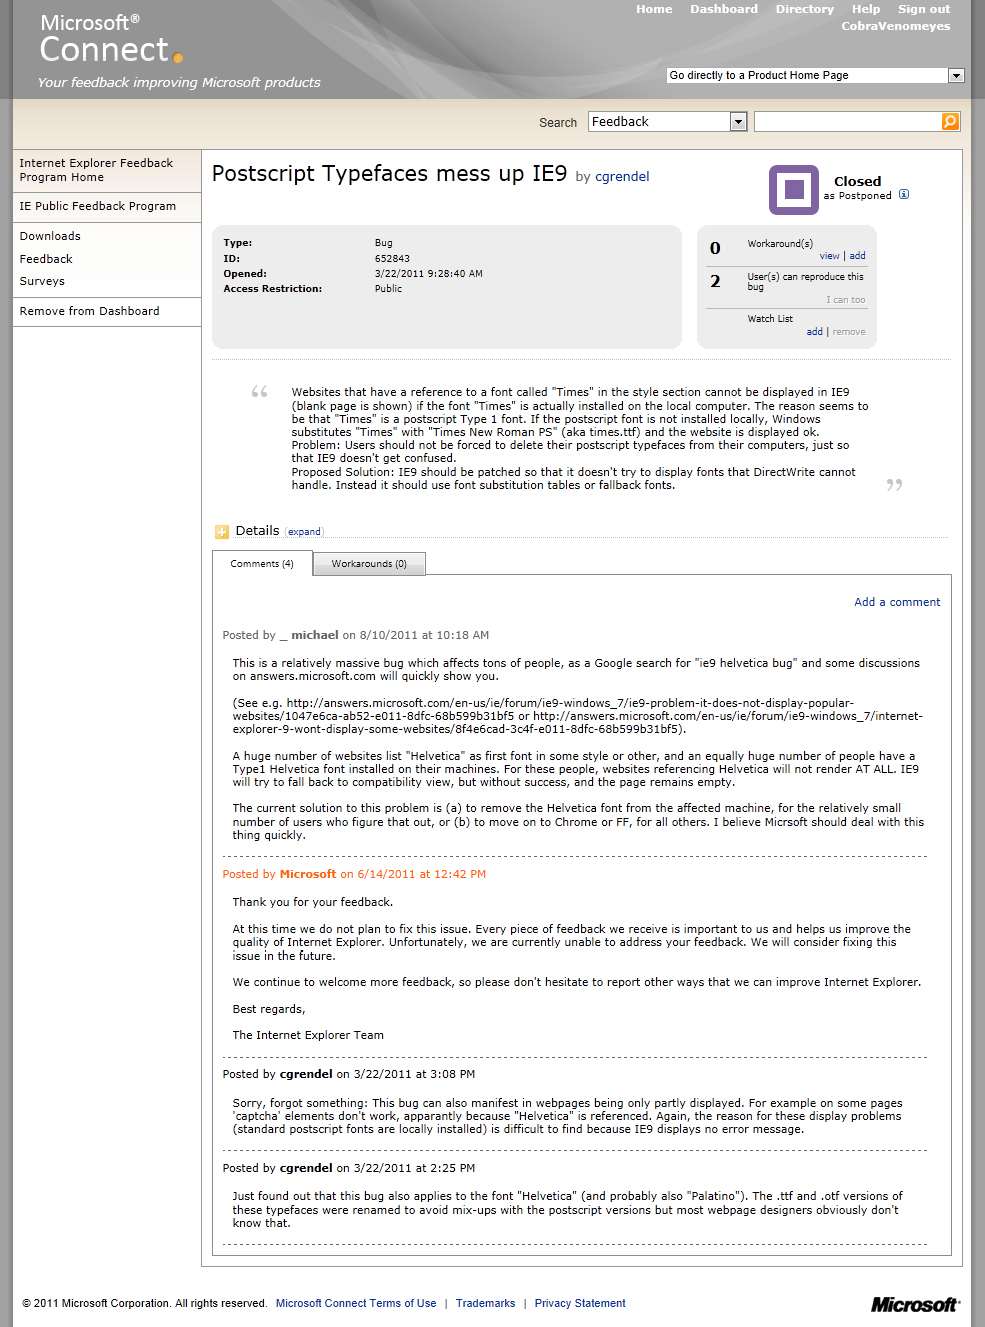Click the purple Closed status icon

coord(794,190)
